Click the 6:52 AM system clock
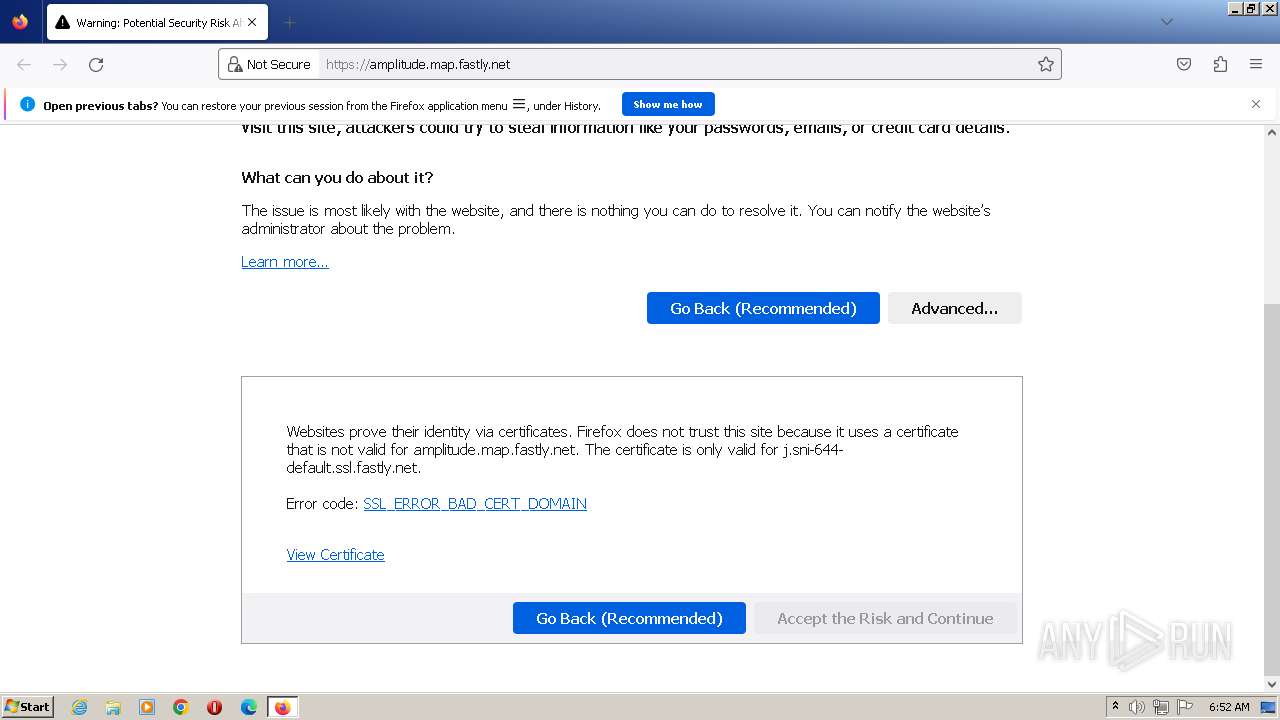 [1229, 707]
